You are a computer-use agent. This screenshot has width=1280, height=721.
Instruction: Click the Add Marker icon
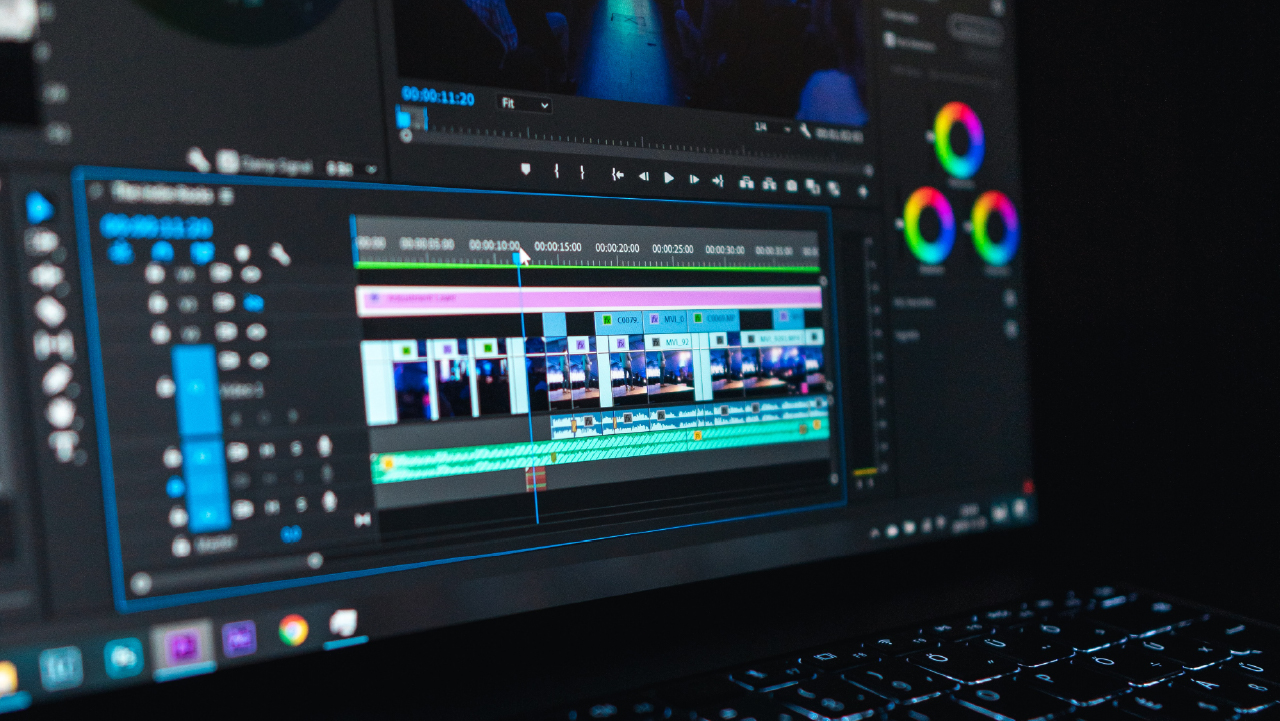[526, 170]
